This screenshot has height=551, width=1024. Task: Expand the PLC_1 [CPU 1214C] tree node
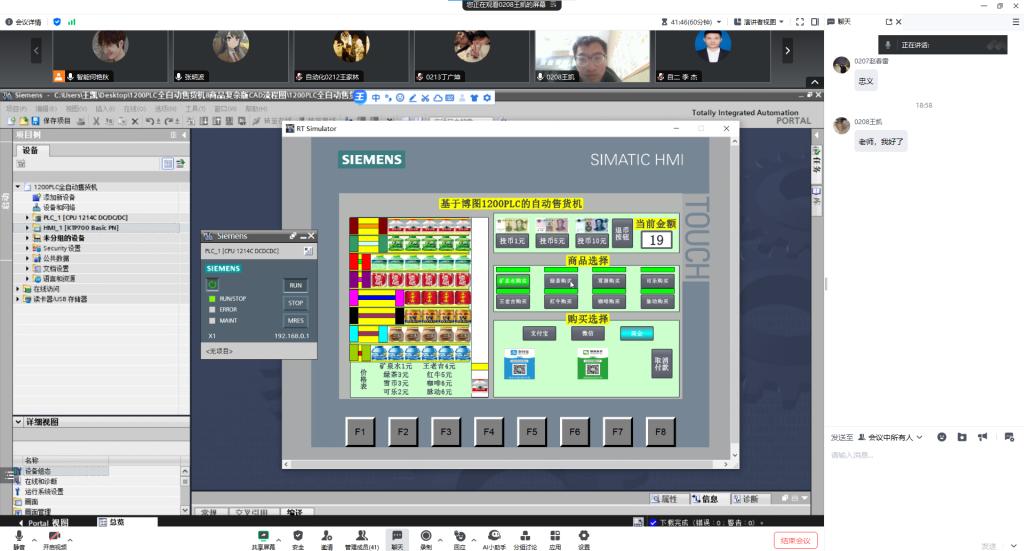point(27,217)
